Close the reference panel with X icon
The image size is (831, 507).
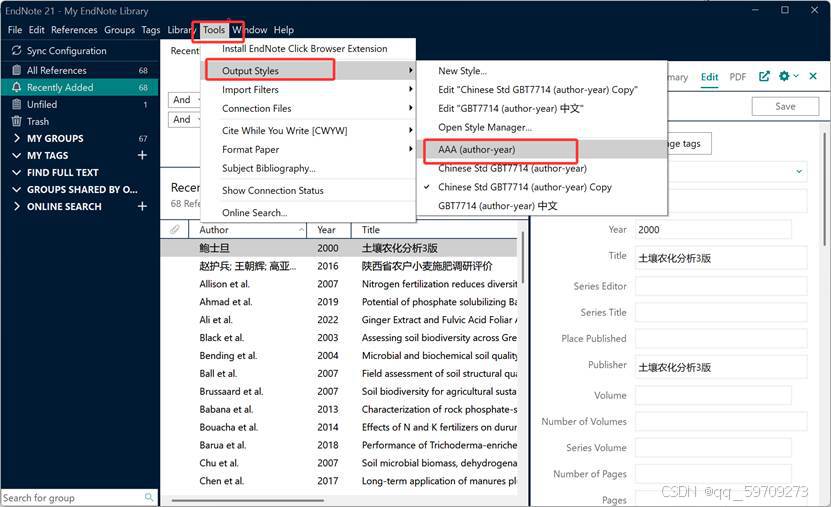813,76
